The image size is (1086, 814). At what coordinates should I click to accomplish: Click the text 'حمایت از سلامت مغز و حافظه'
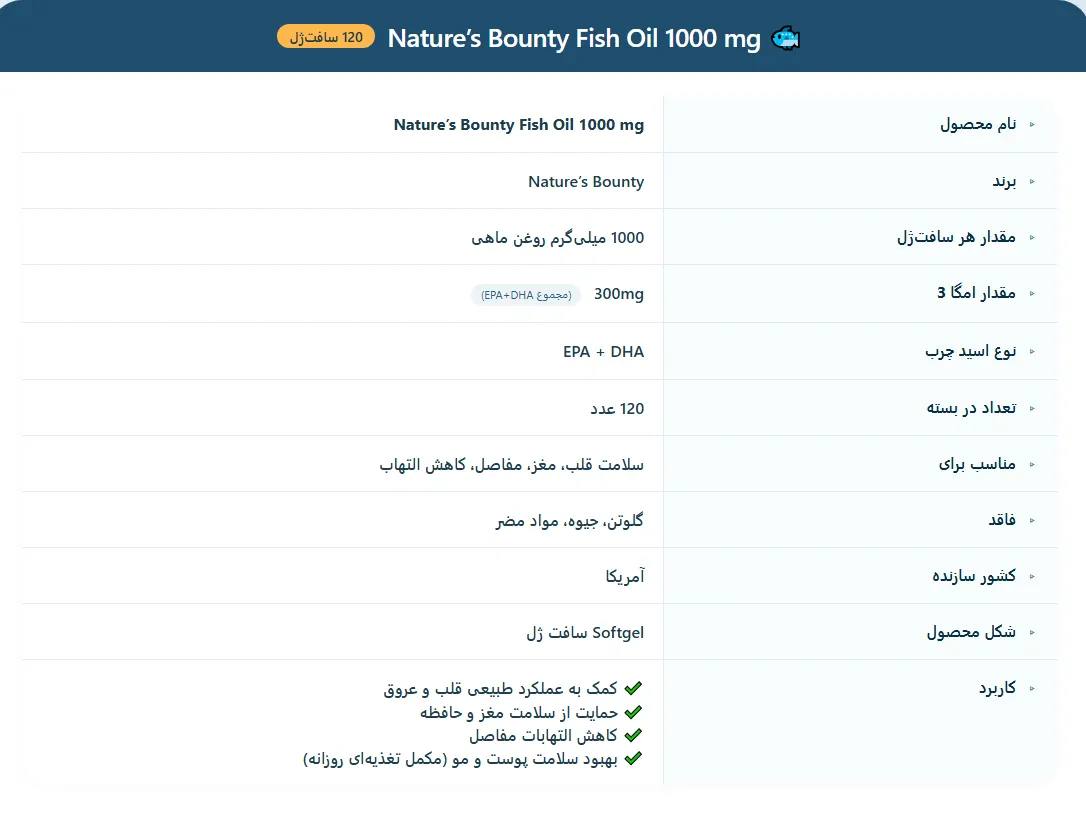tap(519, 712)
